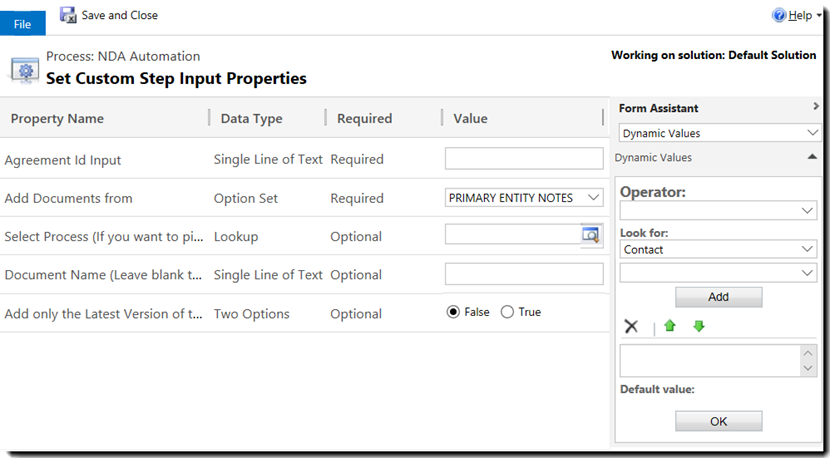
Task: Click the green move down arrow
Action: pyautogui.click(x=699, y=326)
